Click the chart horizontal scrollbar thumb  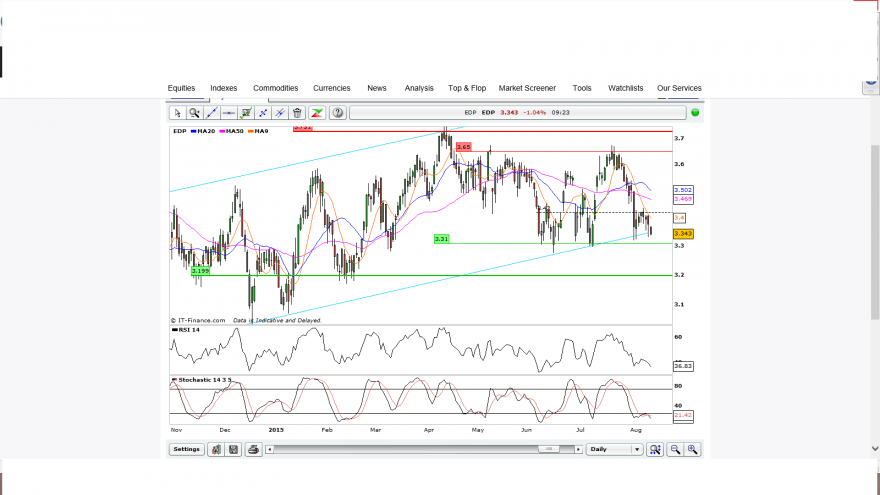click(549, 449)
